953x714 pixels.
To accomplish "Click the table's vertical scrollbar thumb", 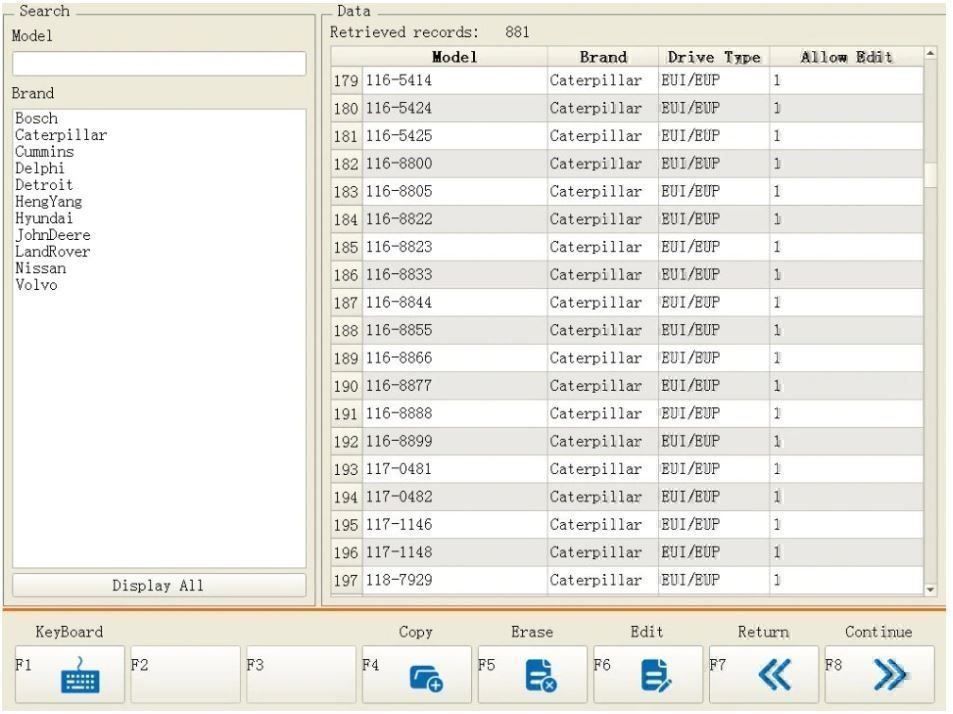I will point(931,175).
